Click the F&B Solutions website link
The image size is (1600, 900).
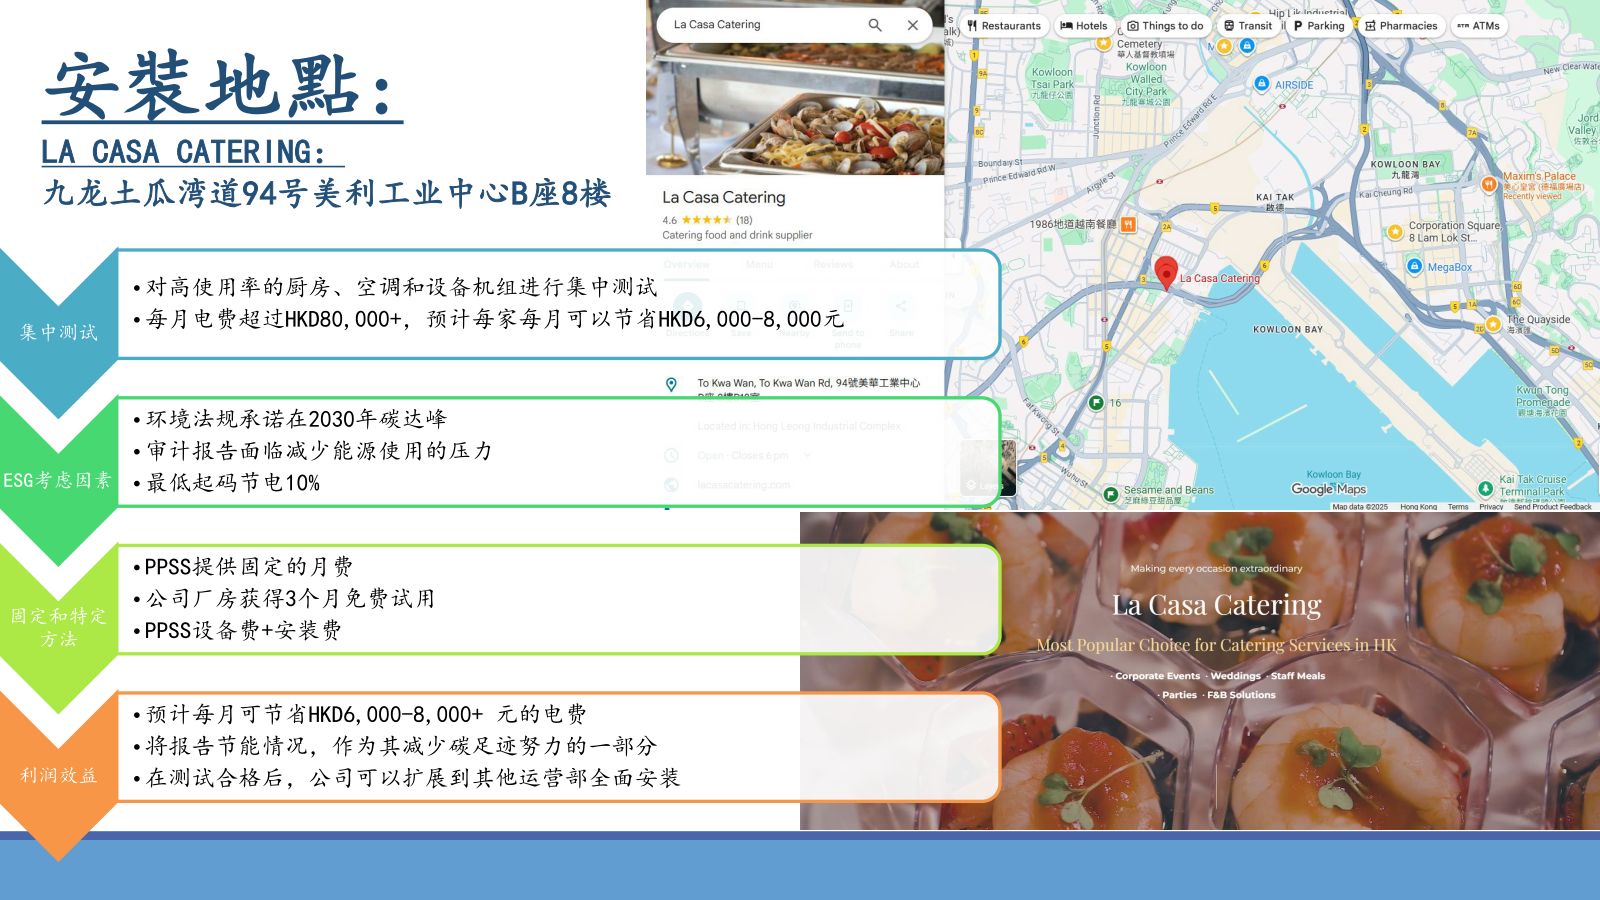(1241, 695)
